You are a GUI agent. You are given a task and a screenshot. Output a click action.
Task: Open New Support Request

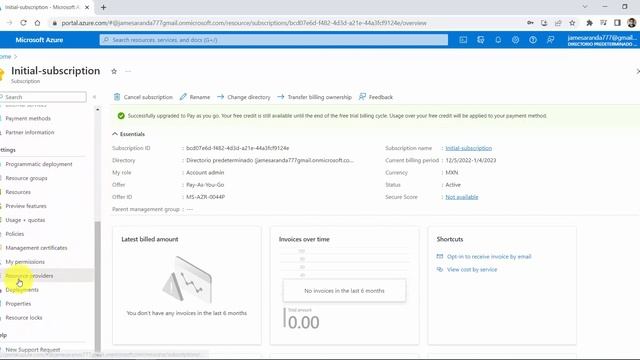[x=33, y=350]
